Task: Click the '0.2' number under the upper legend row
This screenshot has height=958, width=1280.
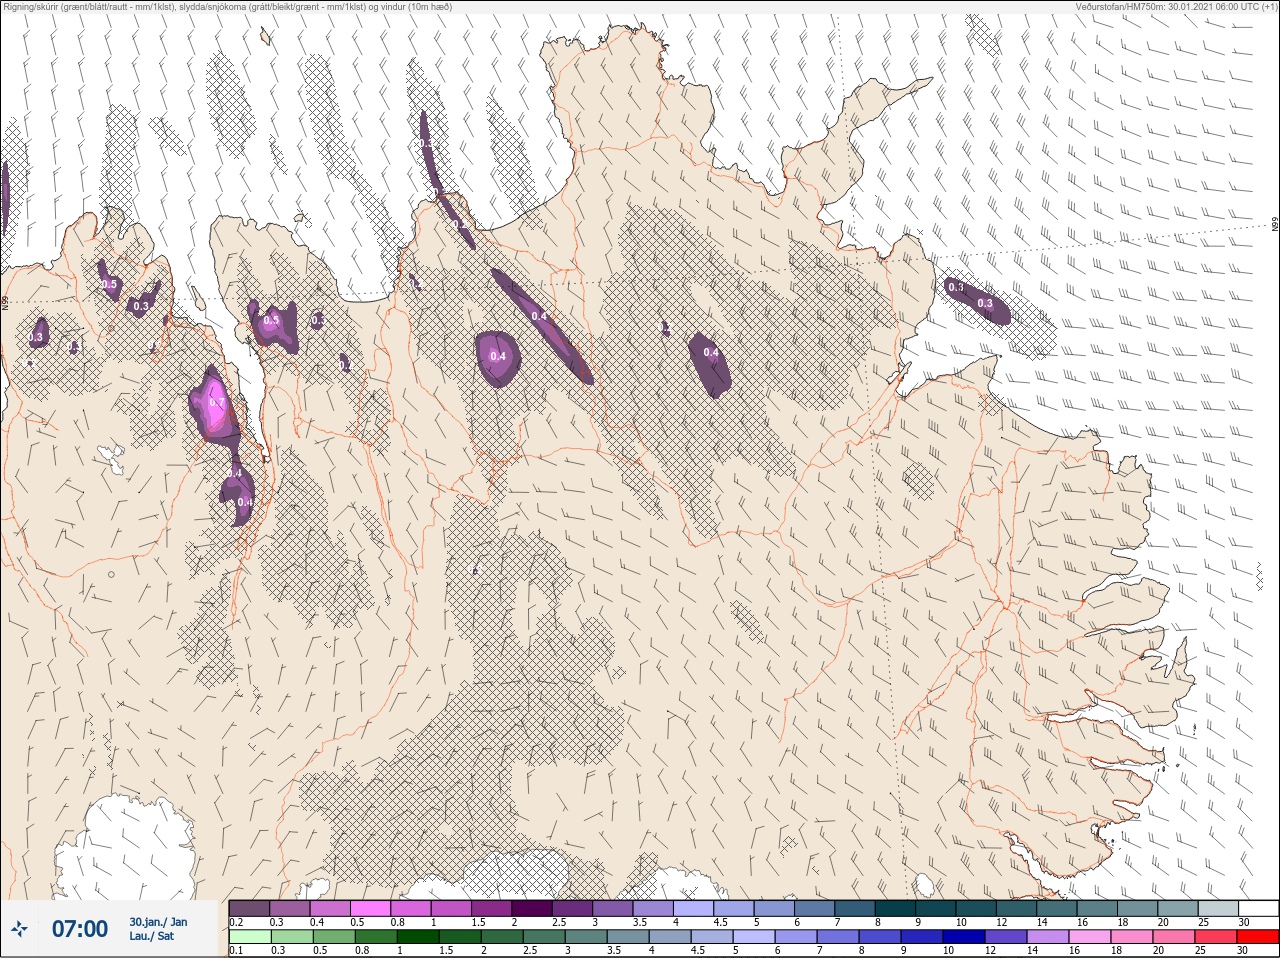Action: tap(236, 922)
